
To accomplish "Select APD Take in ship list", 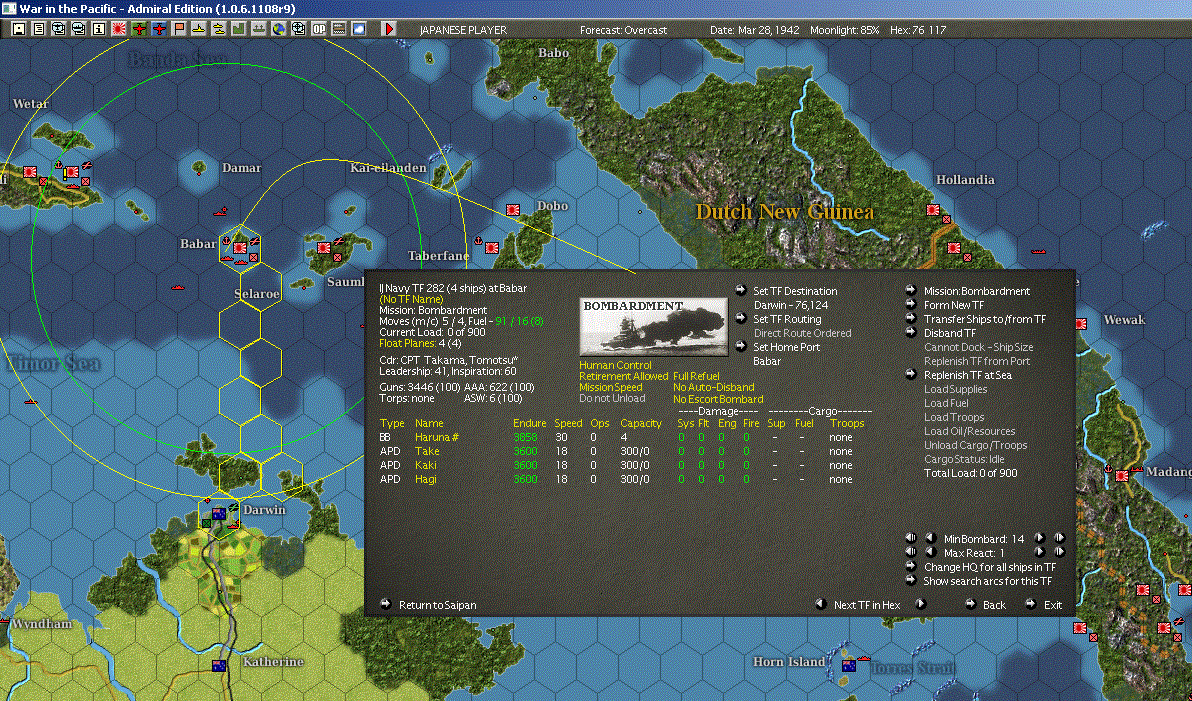I will [x=426, y=451].
